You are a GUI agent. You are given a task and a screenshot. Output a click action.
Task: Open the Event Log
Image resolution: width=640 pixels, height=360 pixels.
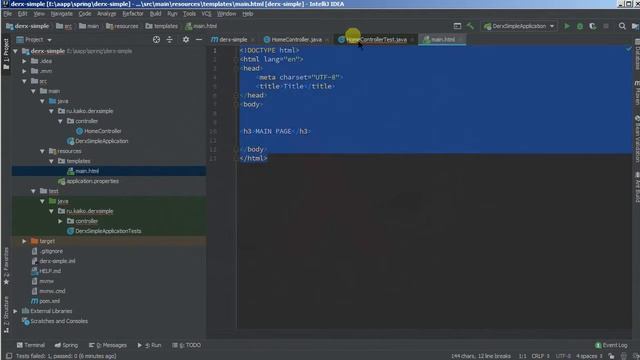point(611,345)
